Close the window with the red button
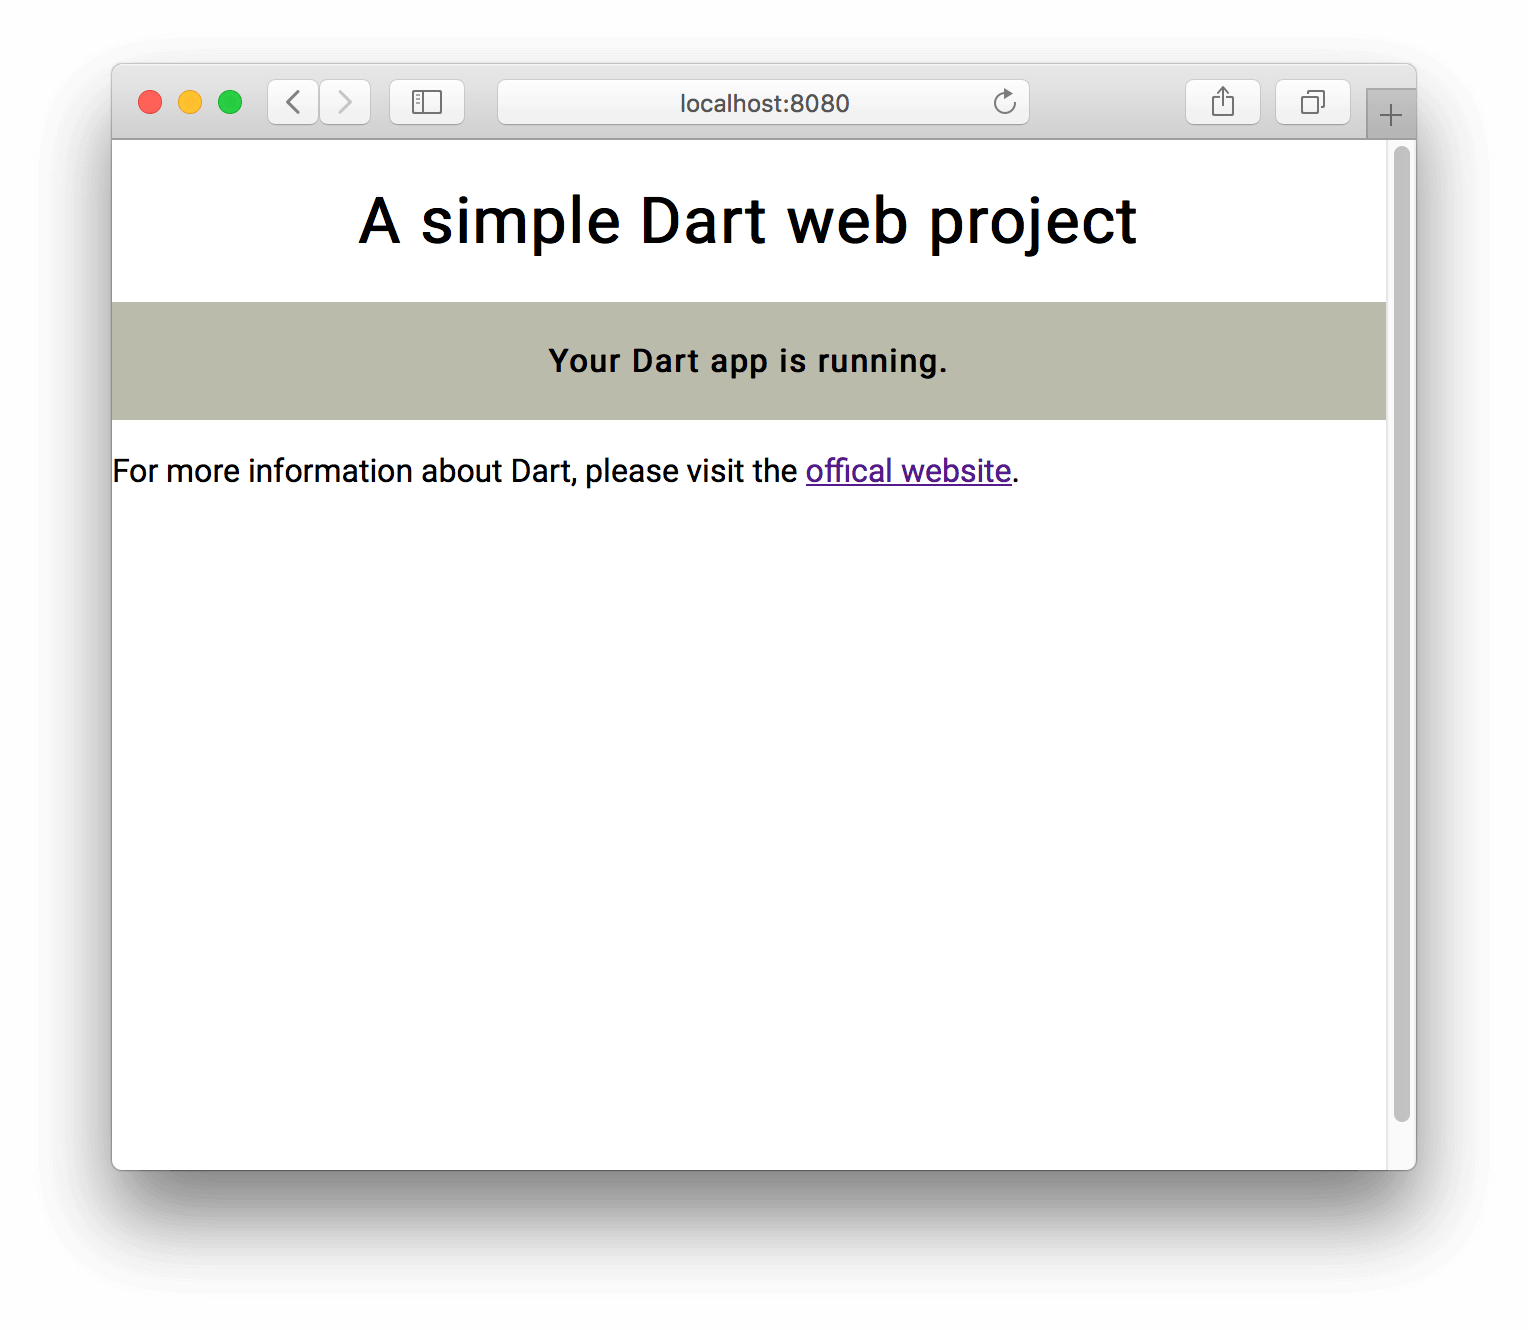The width and height of the screenshot is (1528, 1330). pyautogui.click(x=150, y=102)
